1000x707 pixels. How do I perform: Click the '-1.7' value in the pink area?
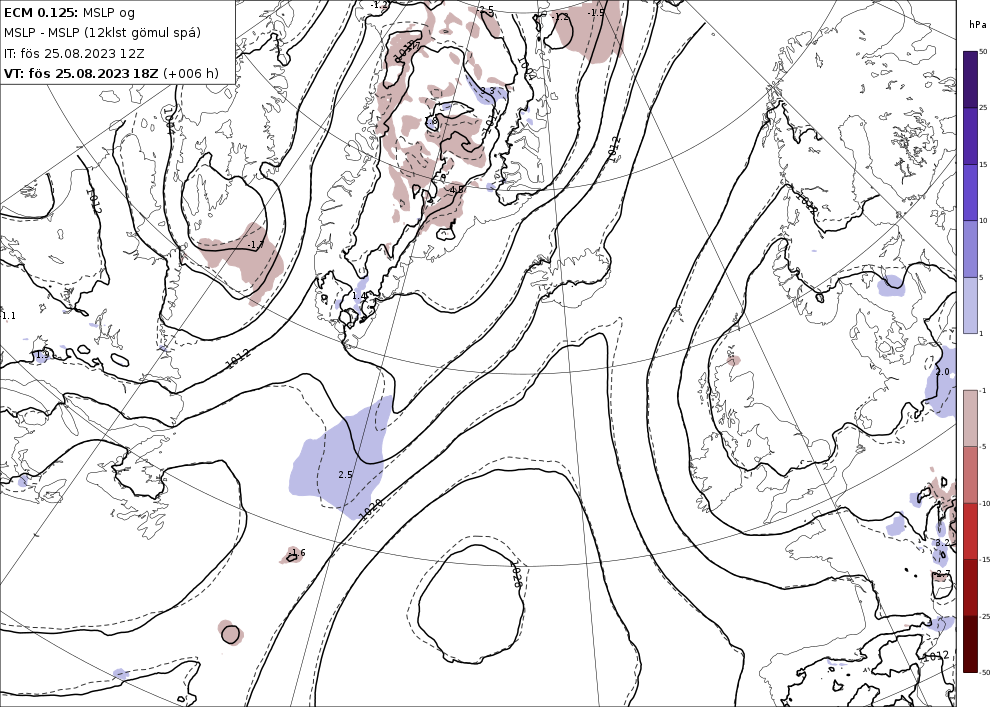pos(256,245)
